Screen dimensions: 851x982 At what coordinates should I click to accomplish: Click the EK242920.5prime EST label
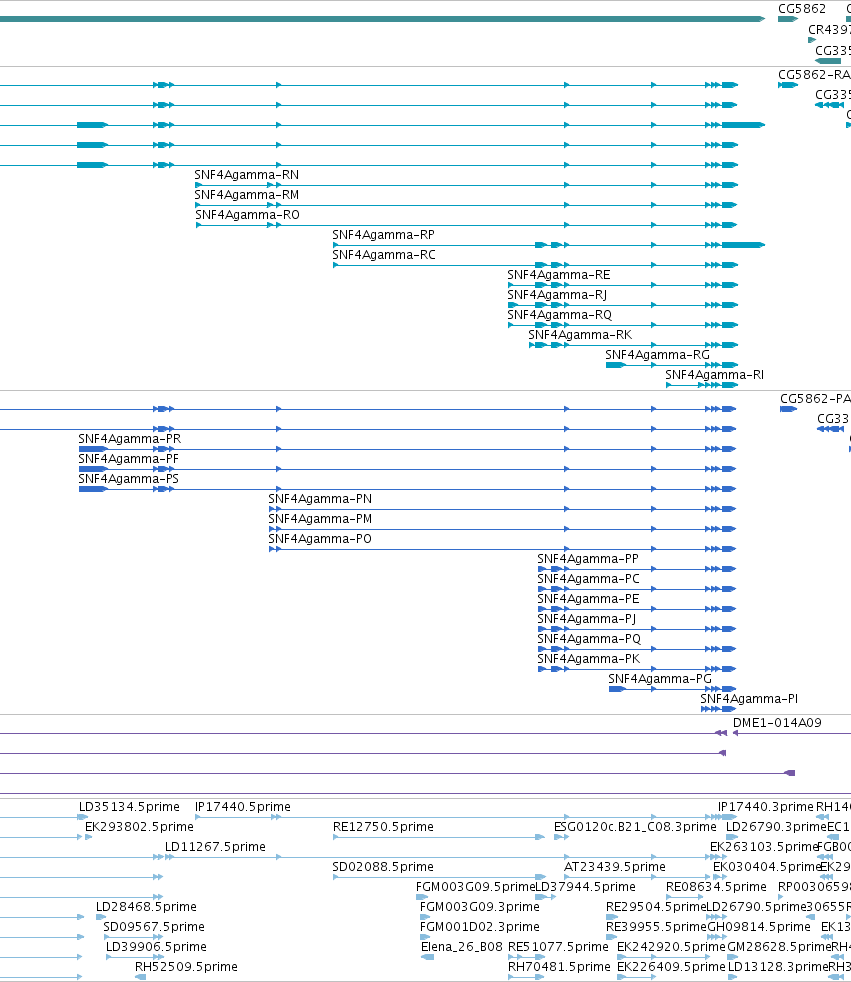[x=671, y=948]
